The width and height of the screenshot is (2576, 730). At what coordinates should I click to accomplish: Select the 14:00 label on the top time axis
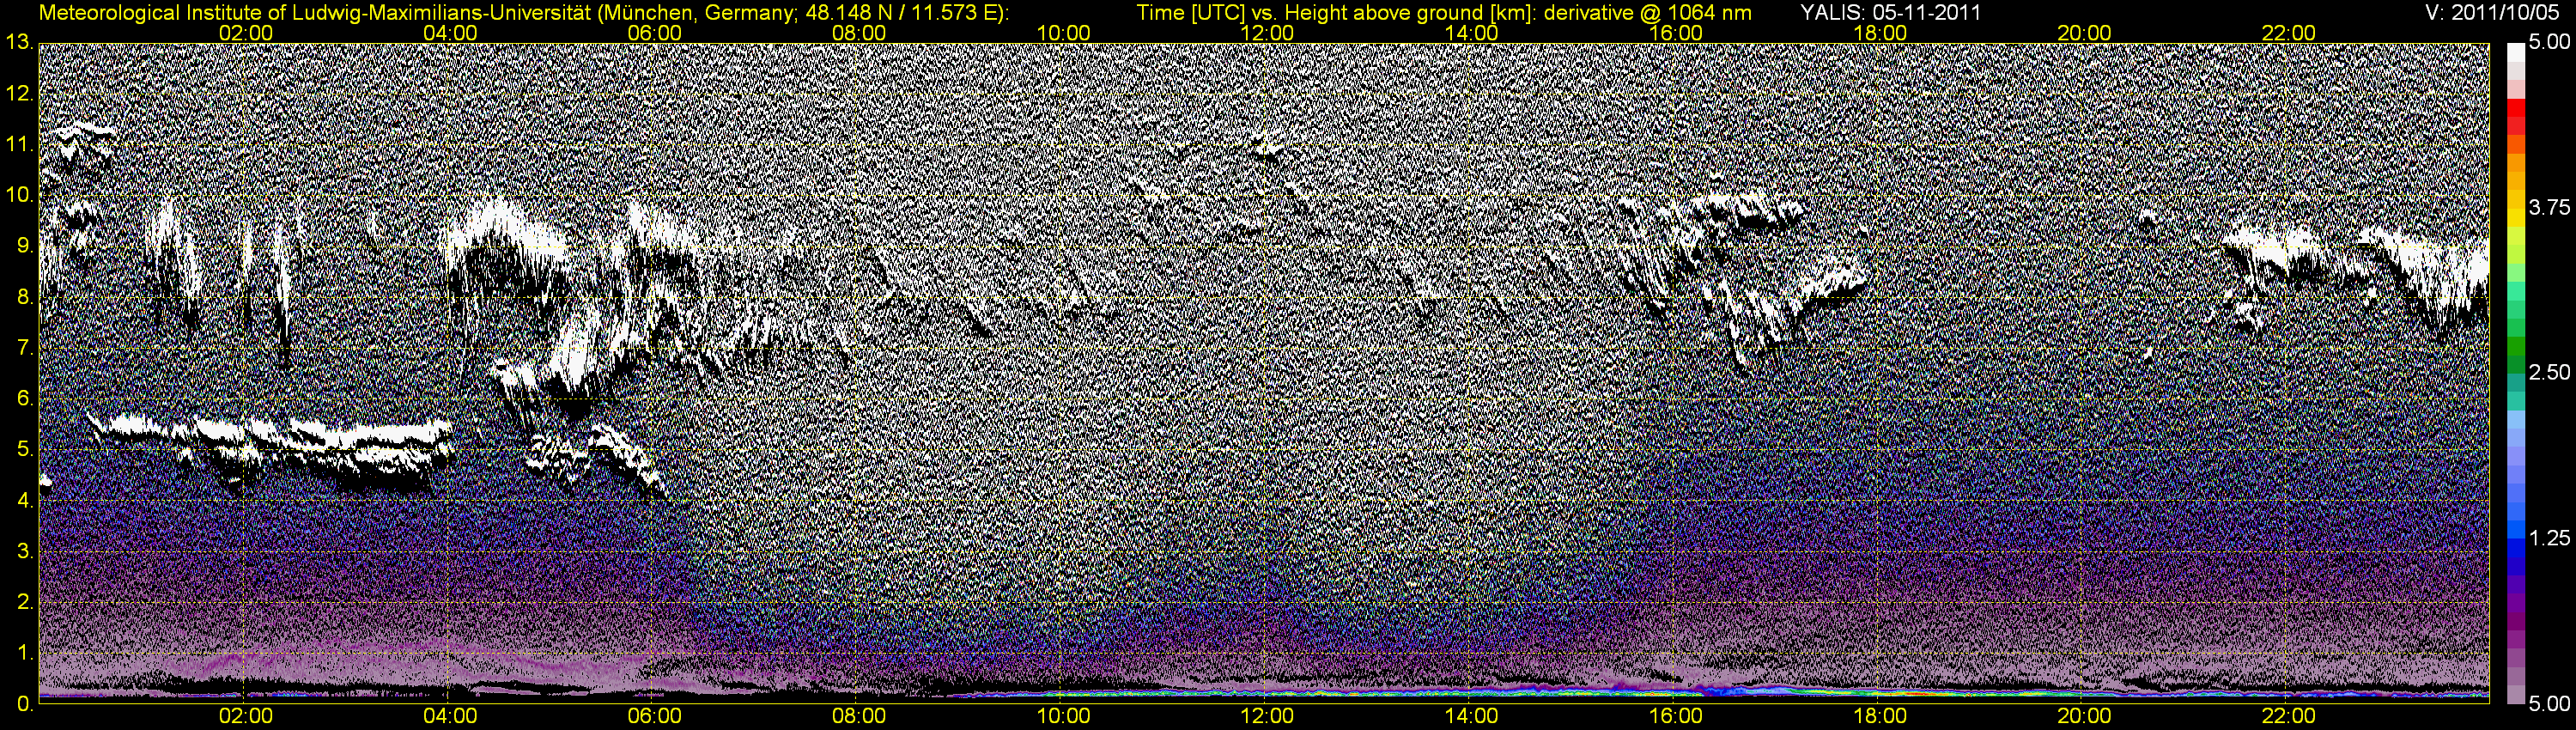(x=1472, y=33)
